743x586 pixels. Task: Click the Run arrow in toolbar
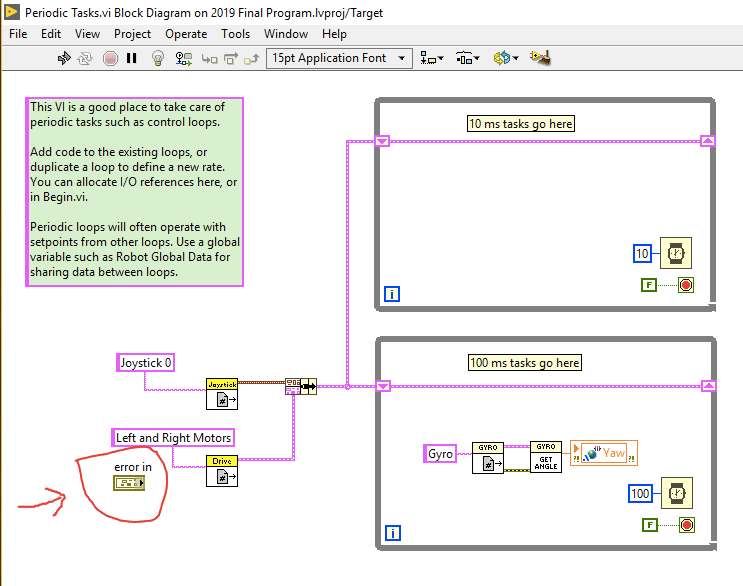click(x=65, y=58)
